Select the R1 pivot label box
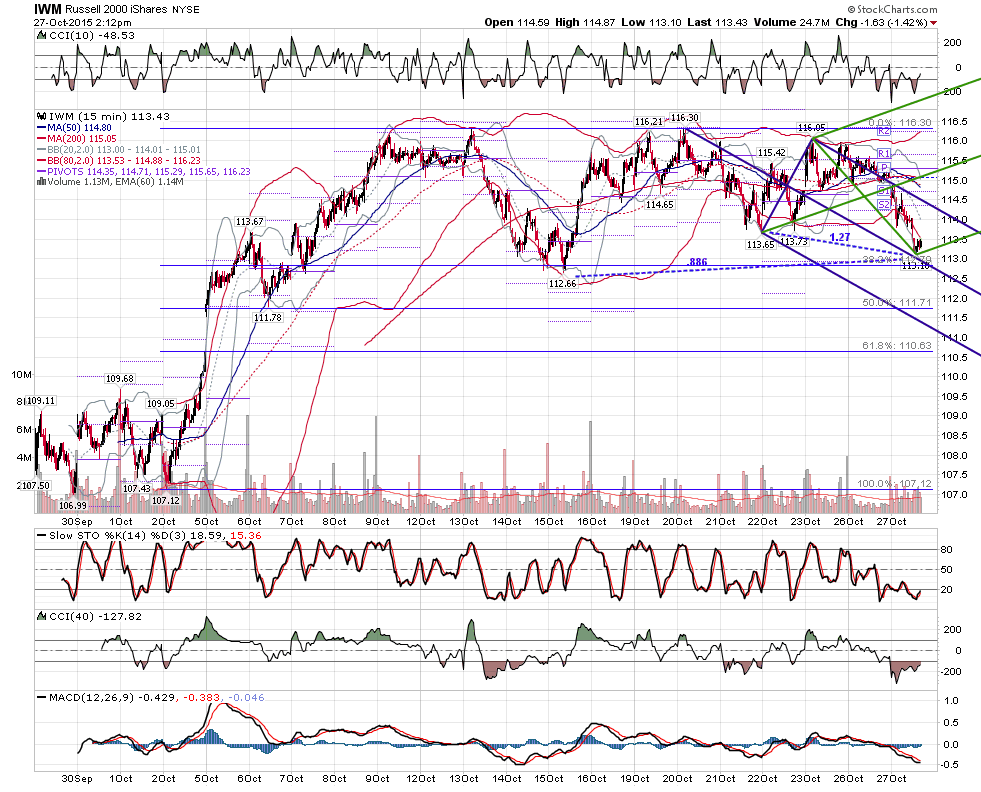 click(883, 153)
